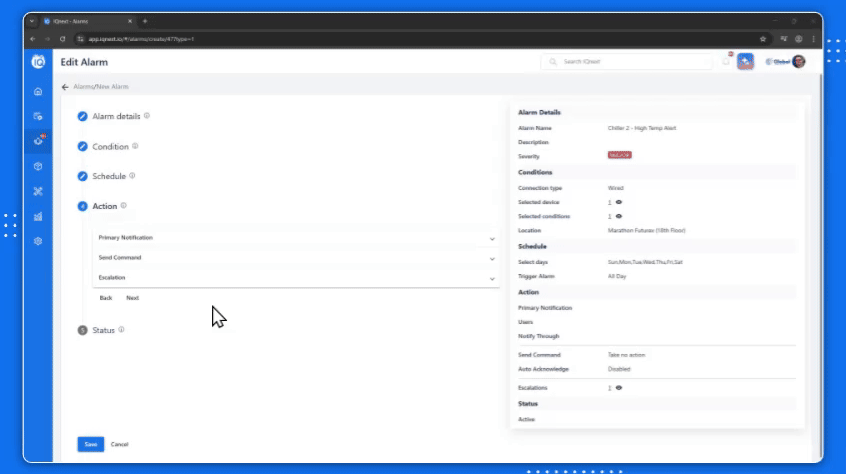Image resolution: width=846 pixels, height=474 pixels.
Task: View Escalations with the eye icon
Action: point(619,388)
